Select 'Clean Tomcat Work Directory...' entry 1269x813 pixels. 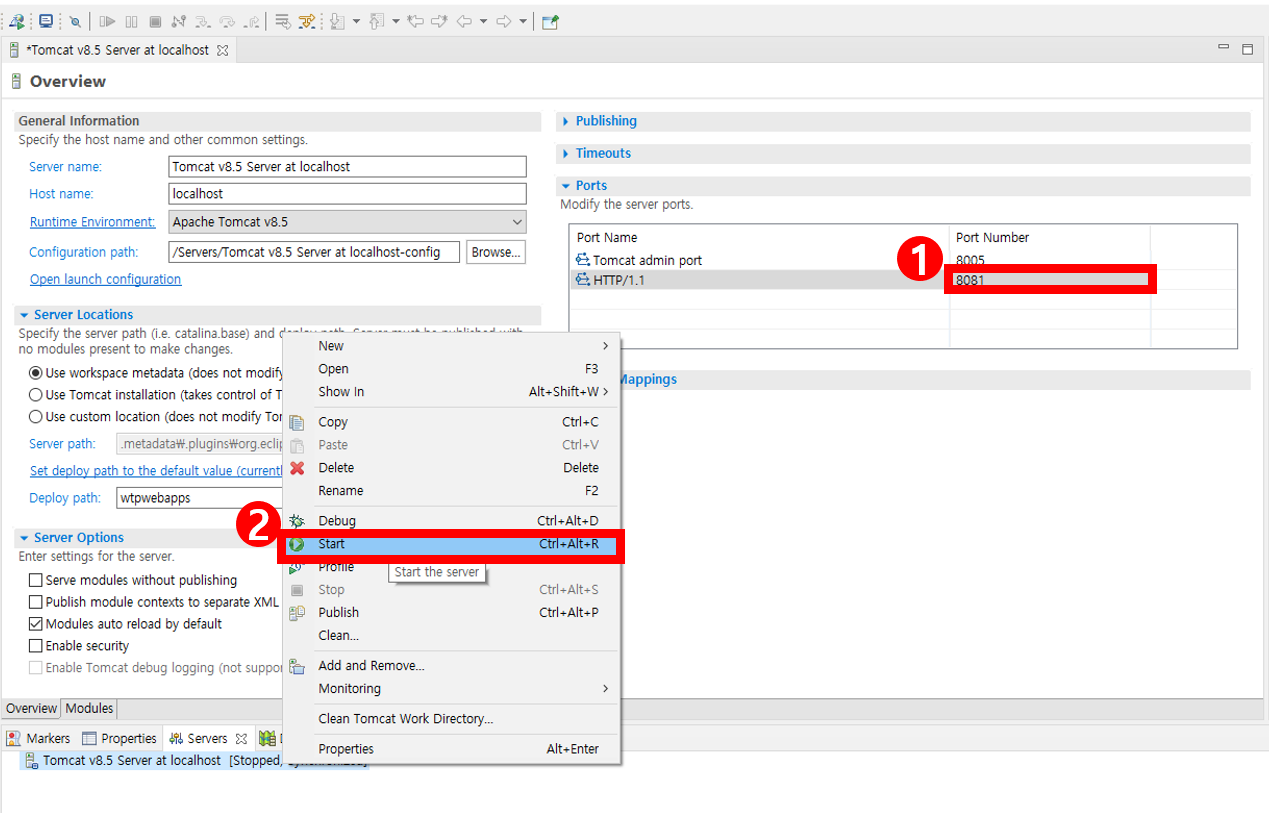(451, 719)
